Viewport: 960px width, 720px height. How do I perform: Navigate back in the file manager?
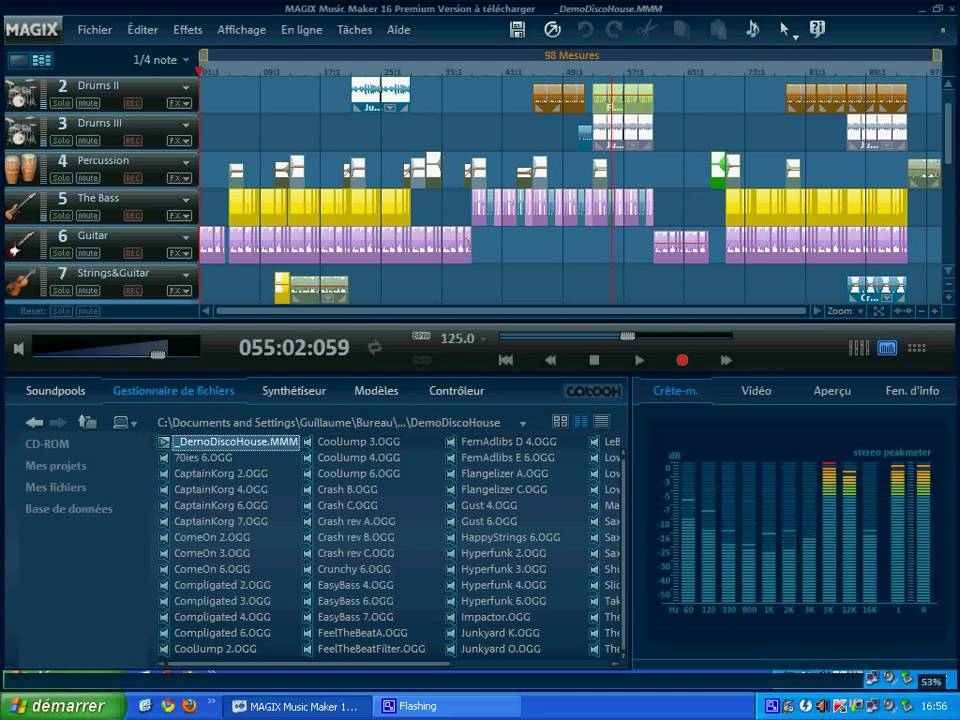click(x=34, y=422)
